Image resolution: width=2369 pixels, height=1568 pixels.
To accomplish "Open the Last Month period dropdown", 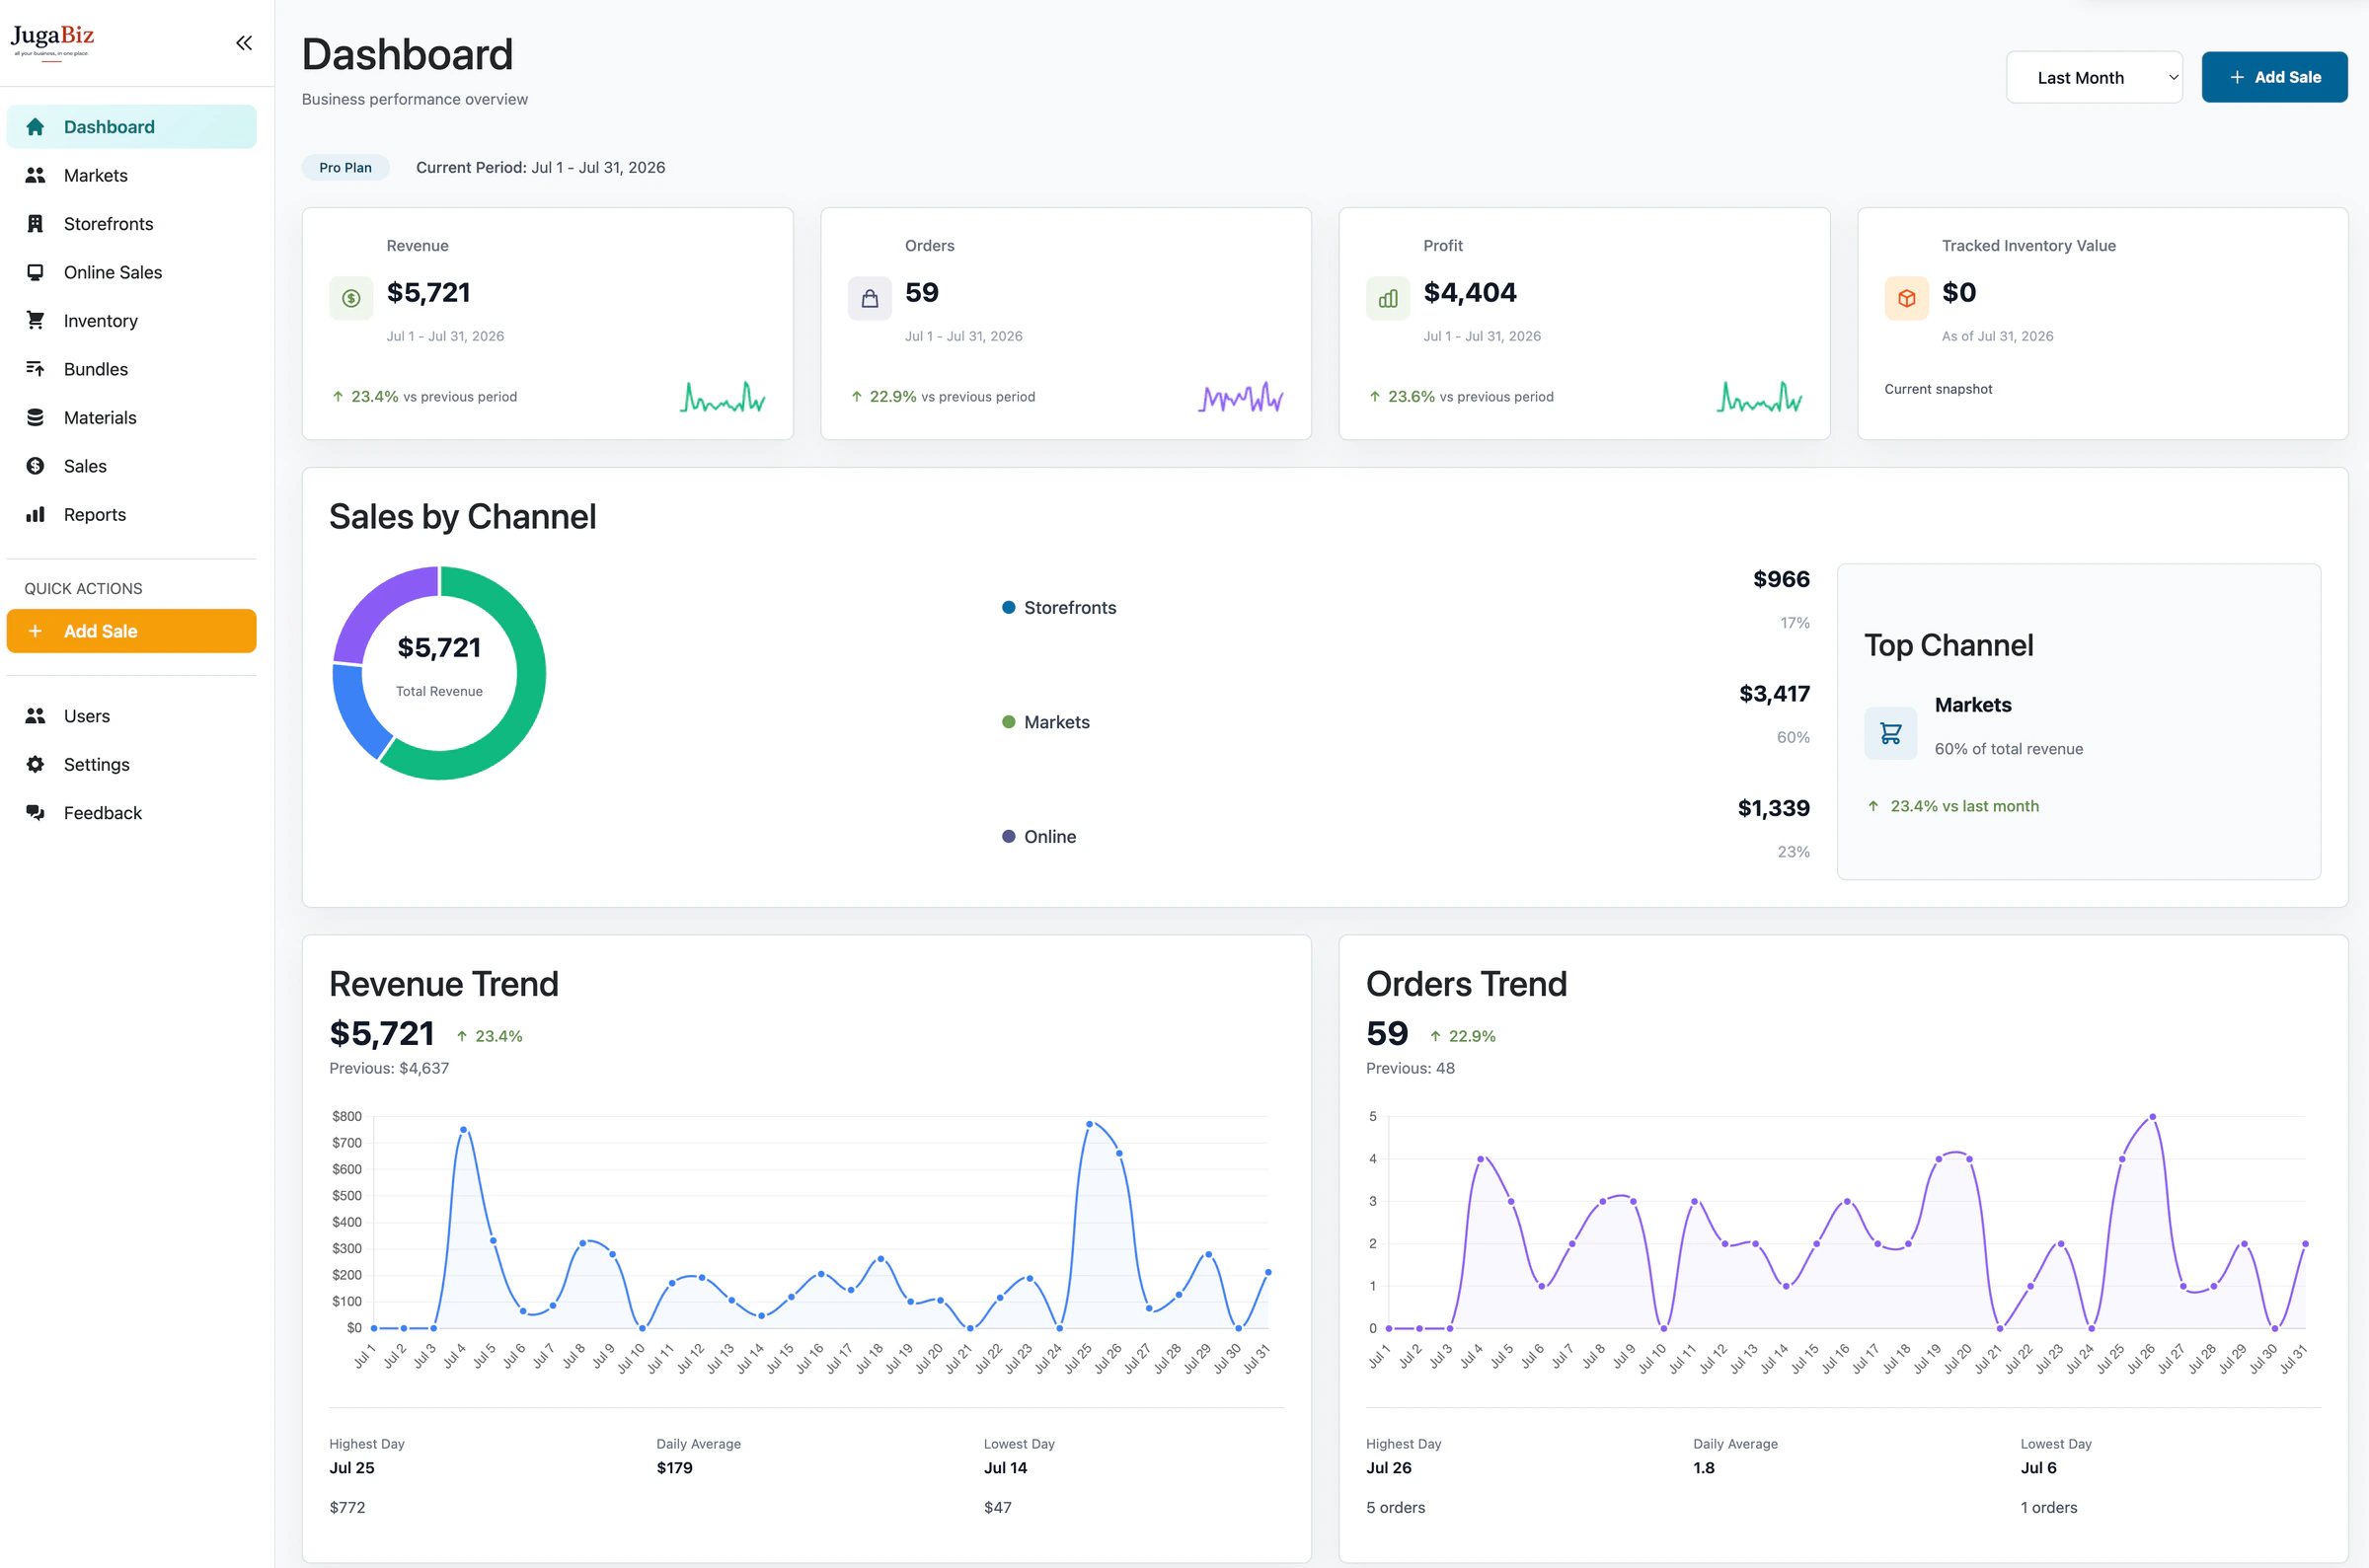I will point(2094,77).
